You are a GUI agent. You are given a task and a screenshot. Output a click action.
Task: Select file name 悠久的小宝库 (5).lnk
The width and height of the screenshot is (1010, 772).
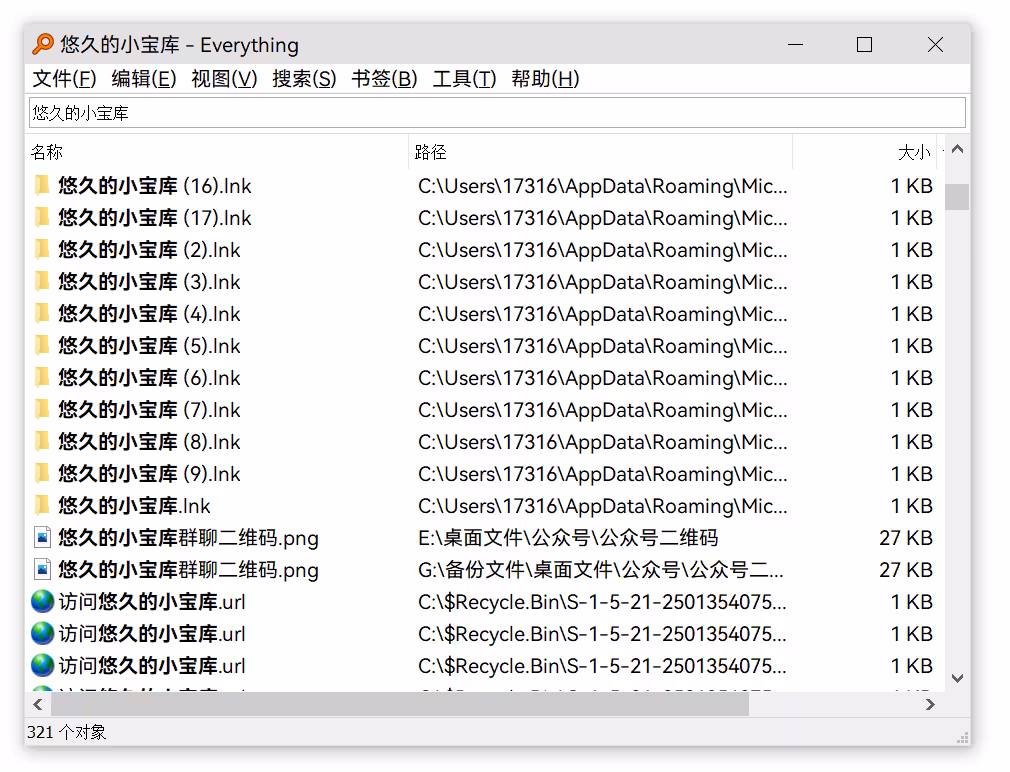[149, 346]
